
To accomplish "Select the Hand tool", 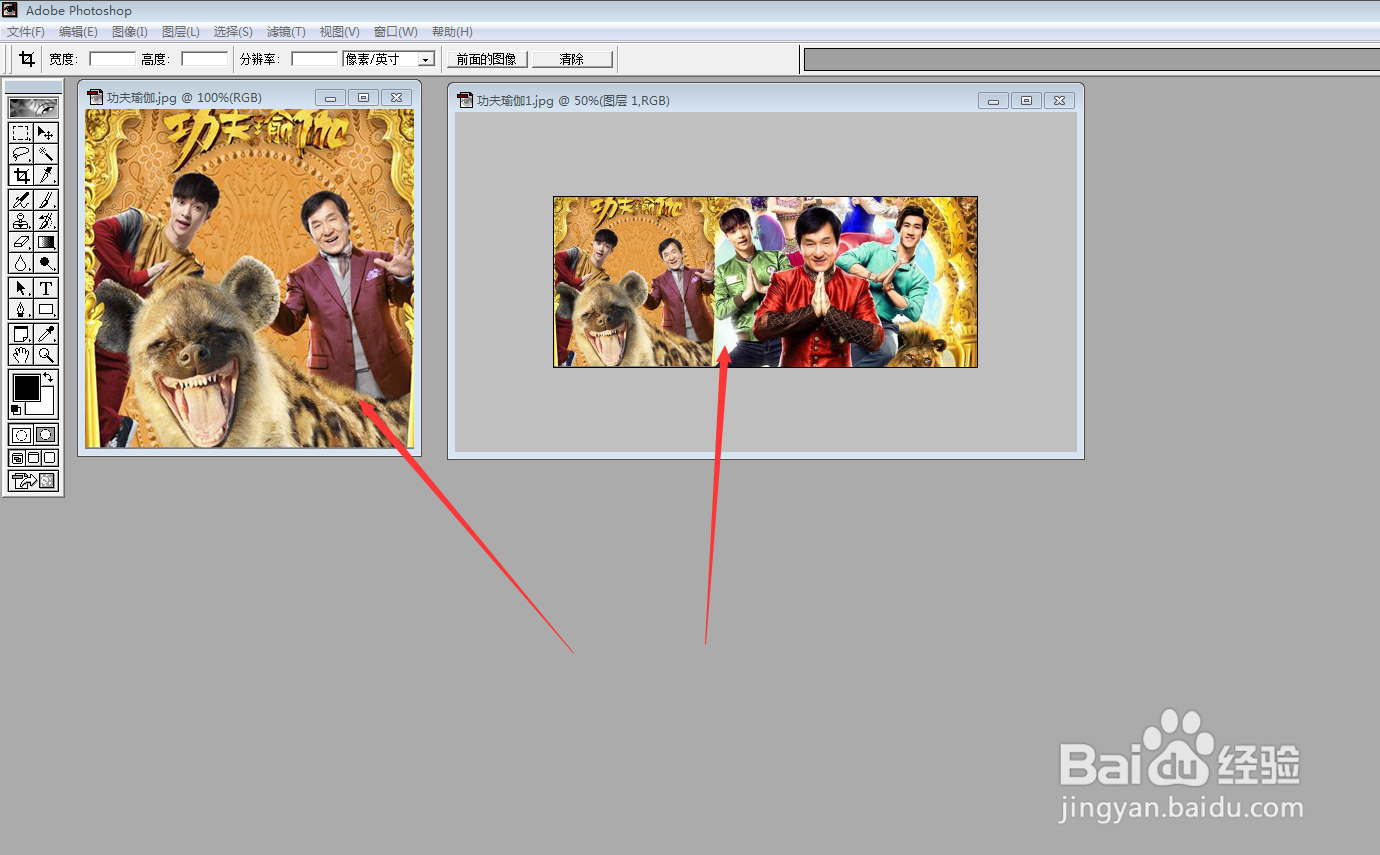I will [21, 355].
